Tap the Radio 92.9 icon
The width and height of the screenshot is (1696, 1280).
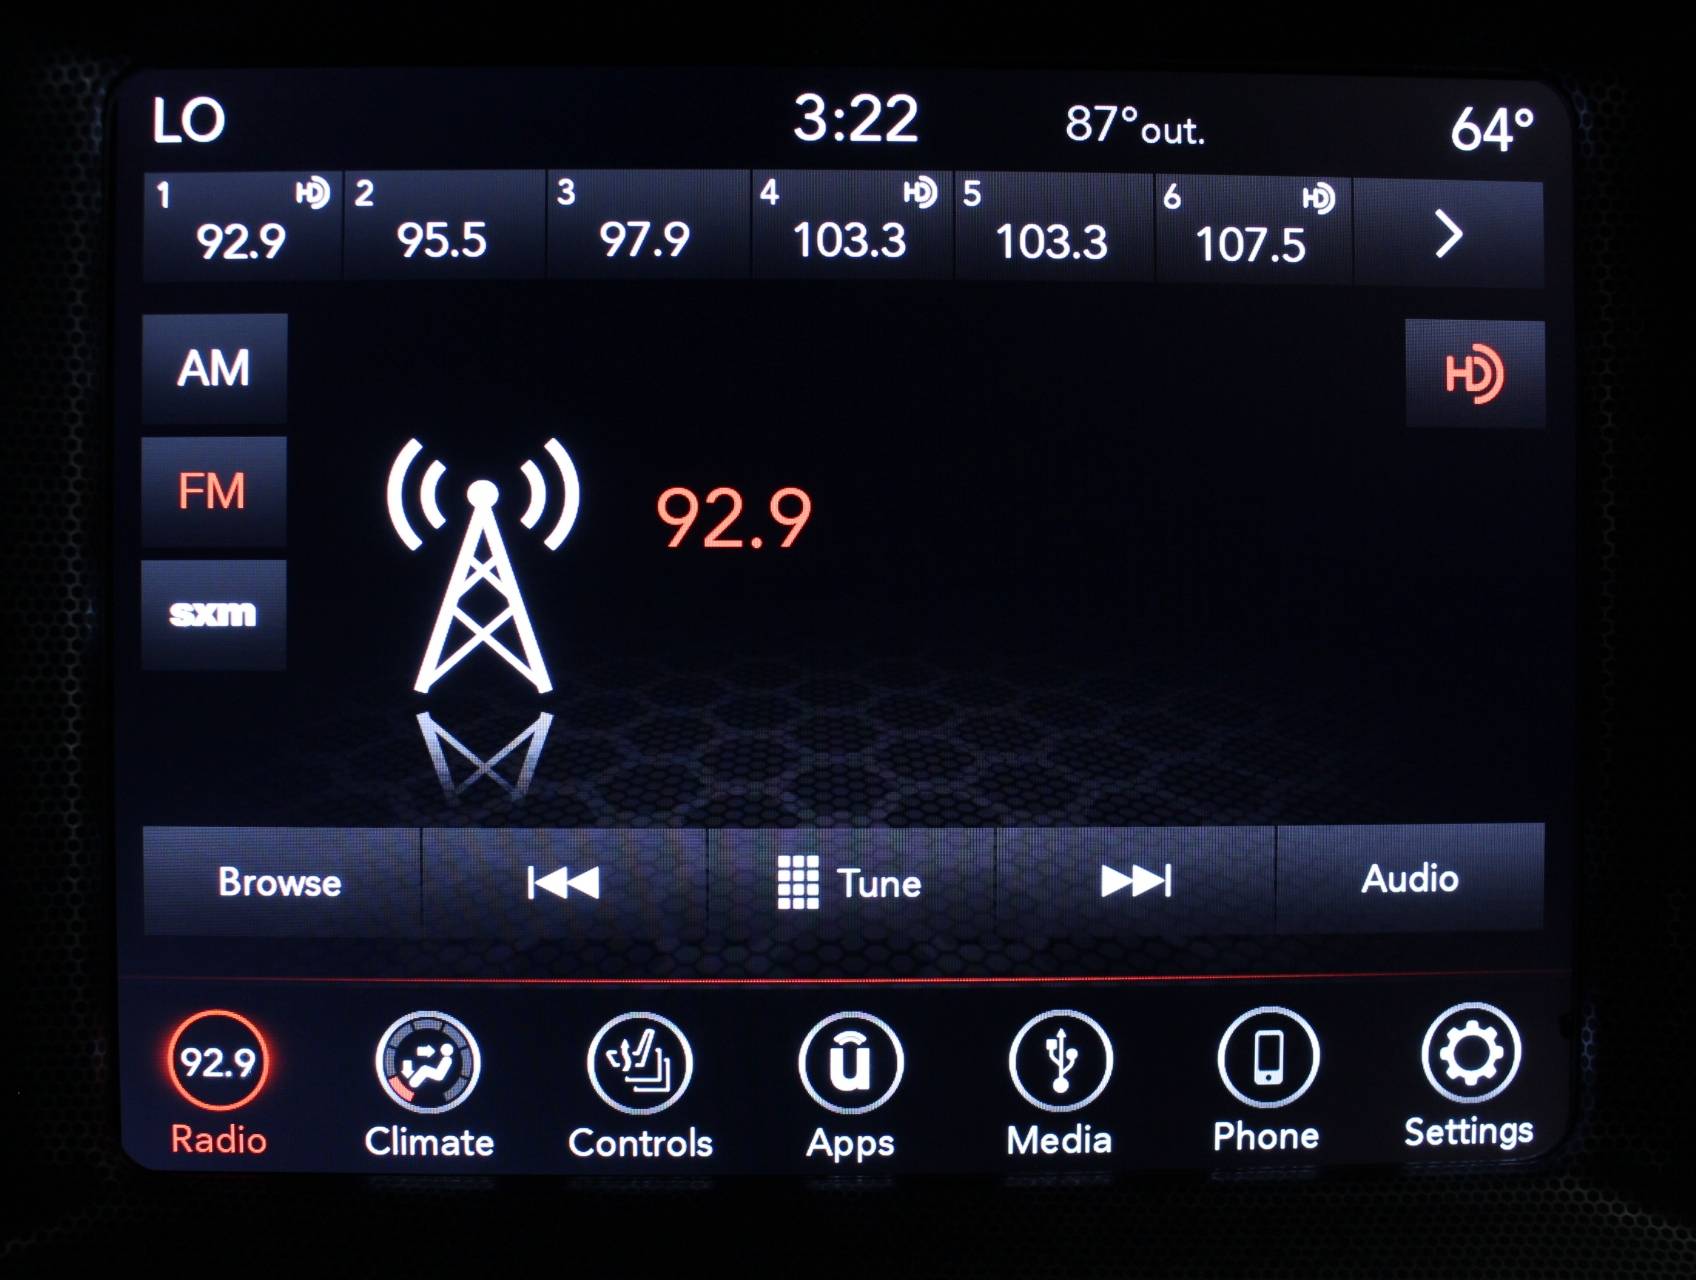coord(218,1062)
